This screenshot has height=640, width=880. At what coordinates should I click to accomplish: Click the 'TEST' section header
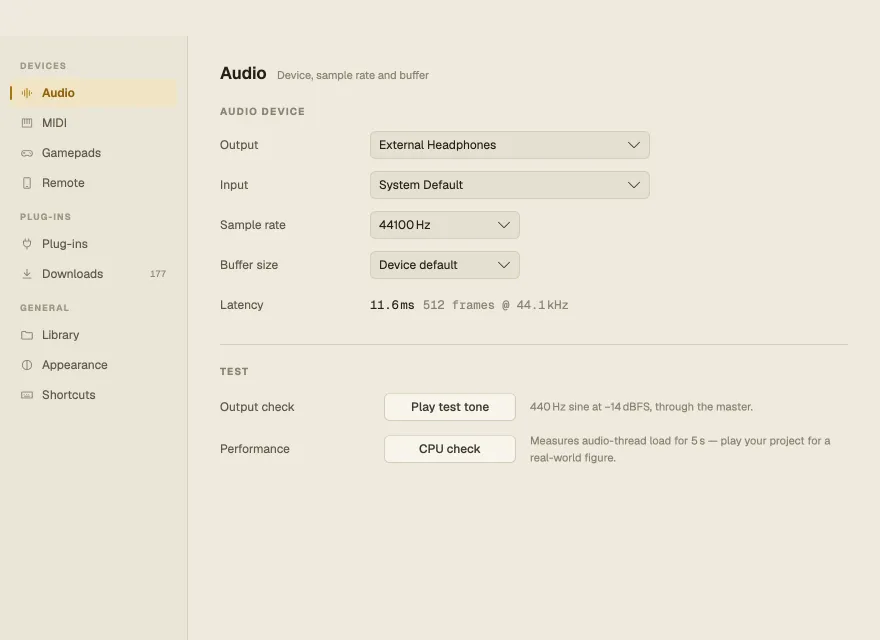234,372
